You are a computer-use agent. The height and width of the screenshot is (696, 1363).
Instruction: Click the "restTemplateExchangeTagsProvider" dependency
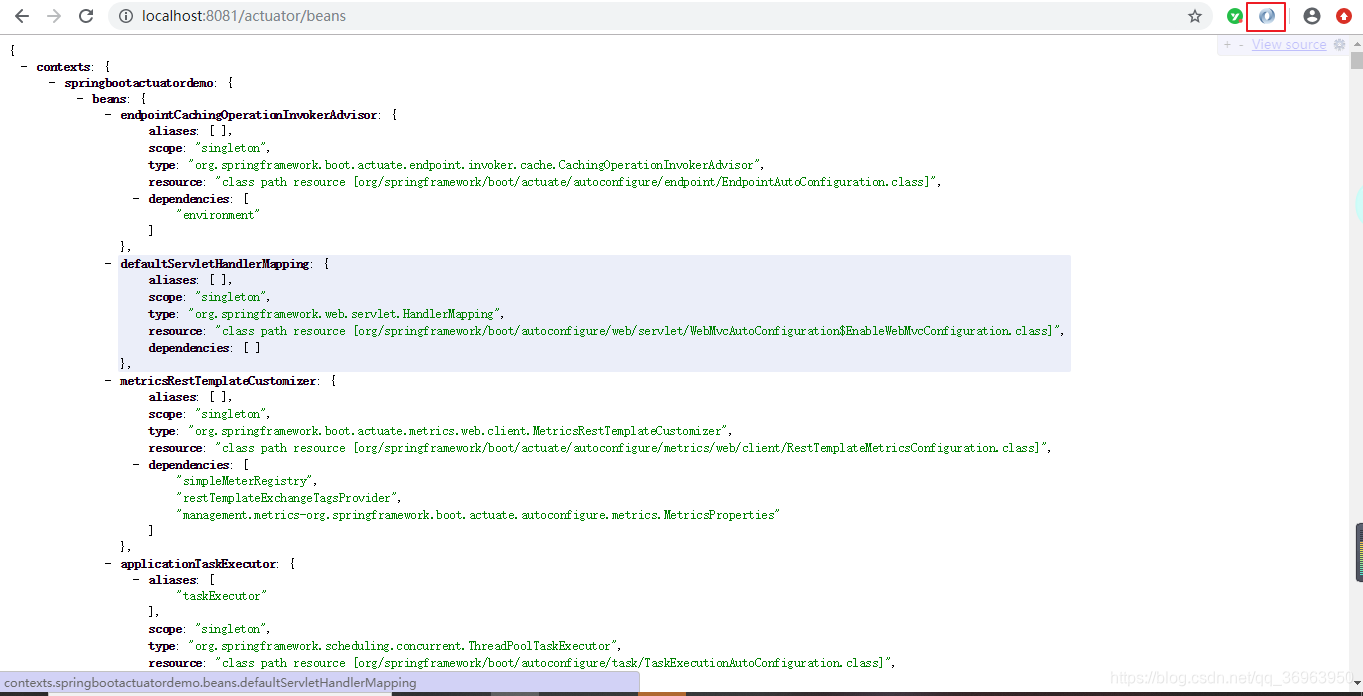(288, 497)
